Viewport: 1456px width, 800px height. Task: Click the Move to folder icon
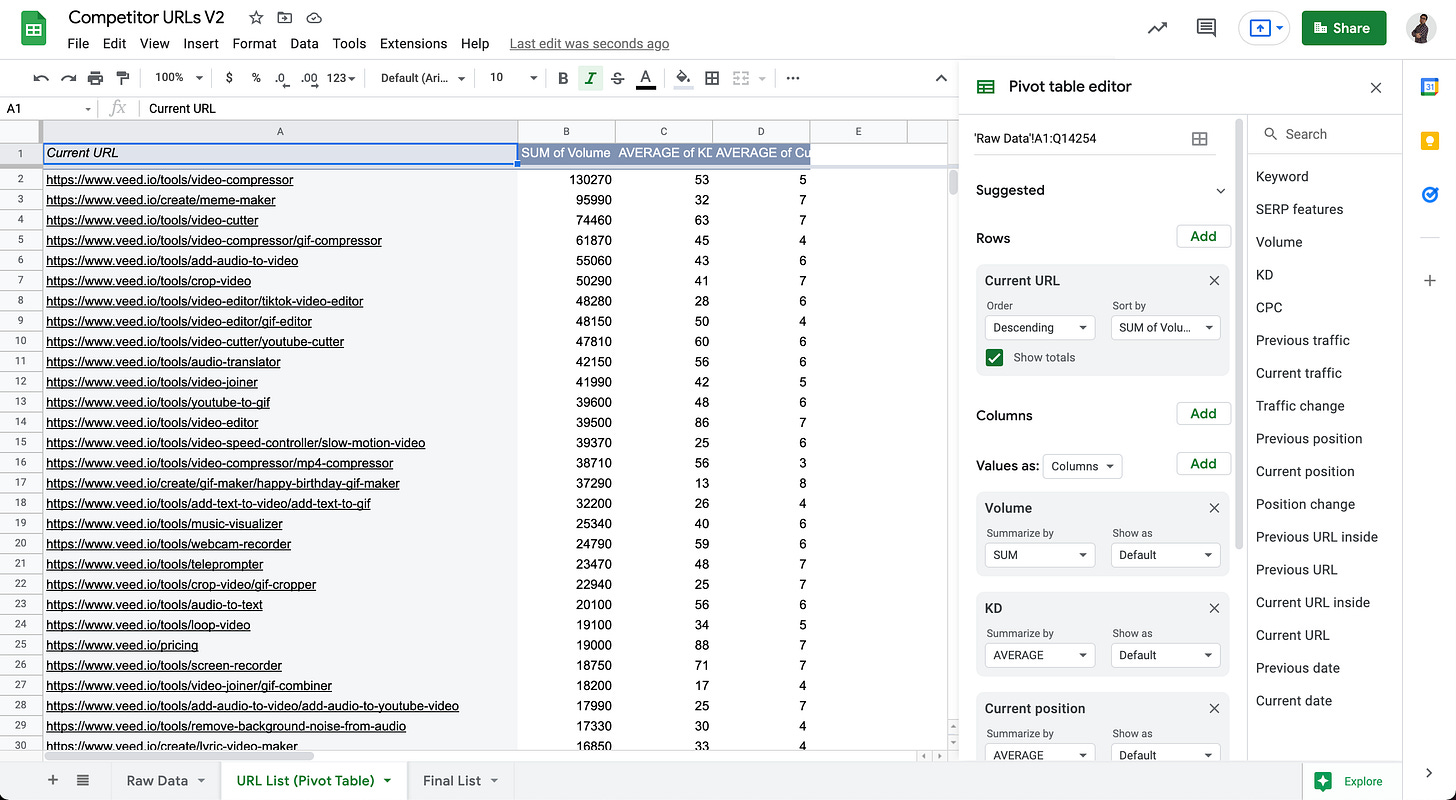click(285, 18)
